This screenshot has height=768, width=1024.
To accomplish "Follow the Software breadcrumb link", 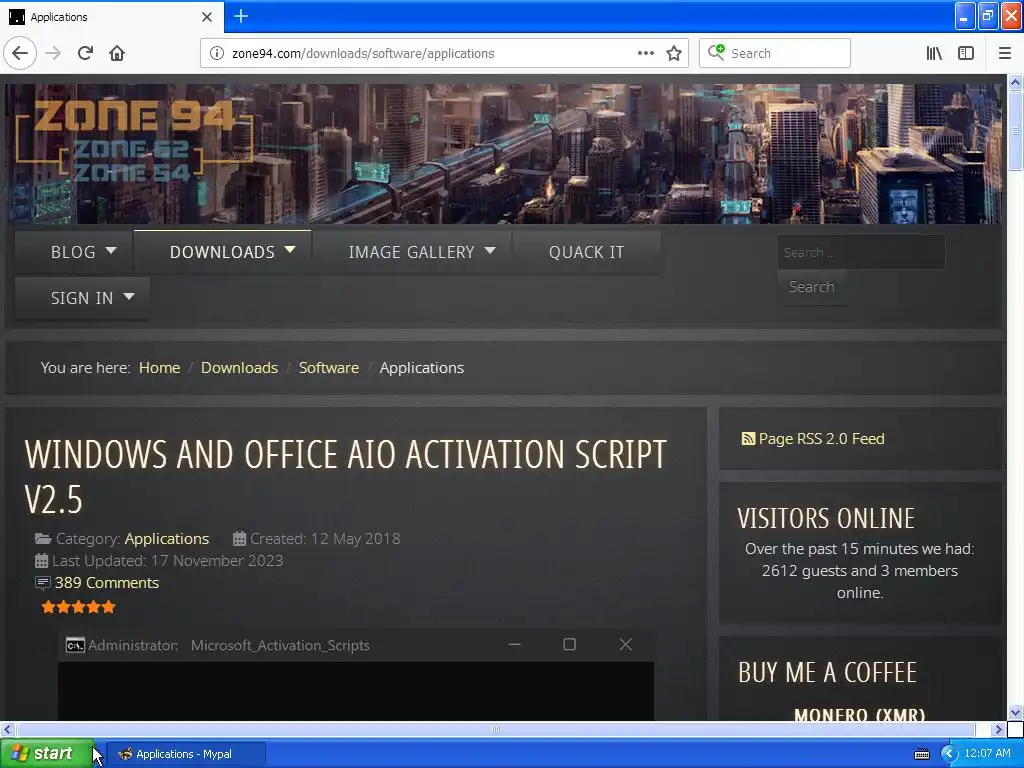I will tap(328, 368).
